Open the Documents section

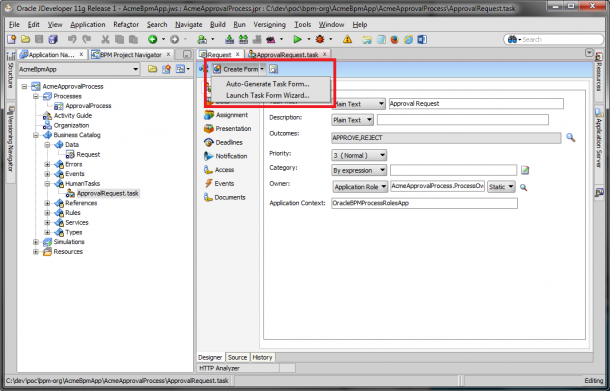225,197
